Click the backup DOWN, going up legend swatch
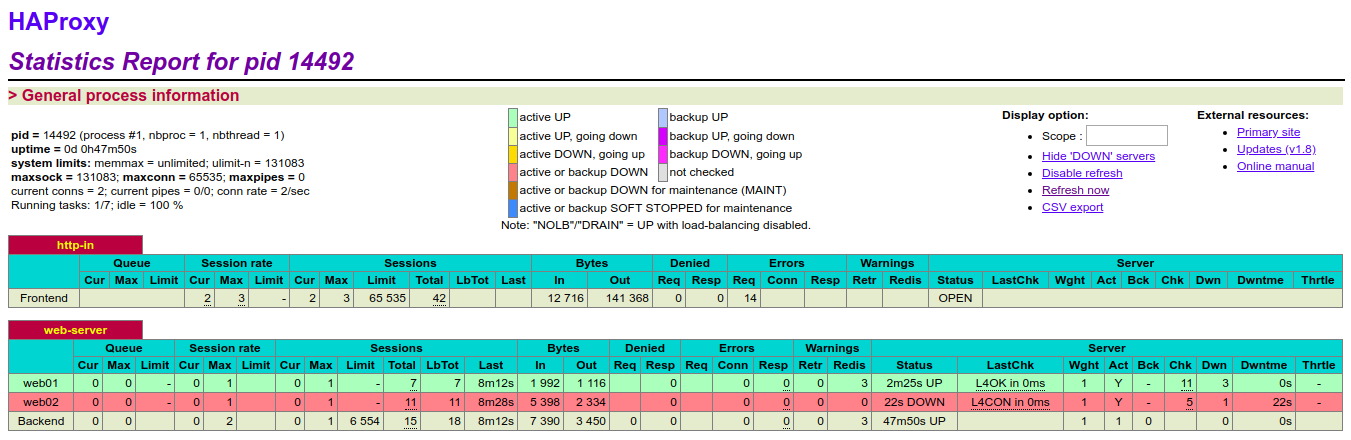 coord(663,154)
